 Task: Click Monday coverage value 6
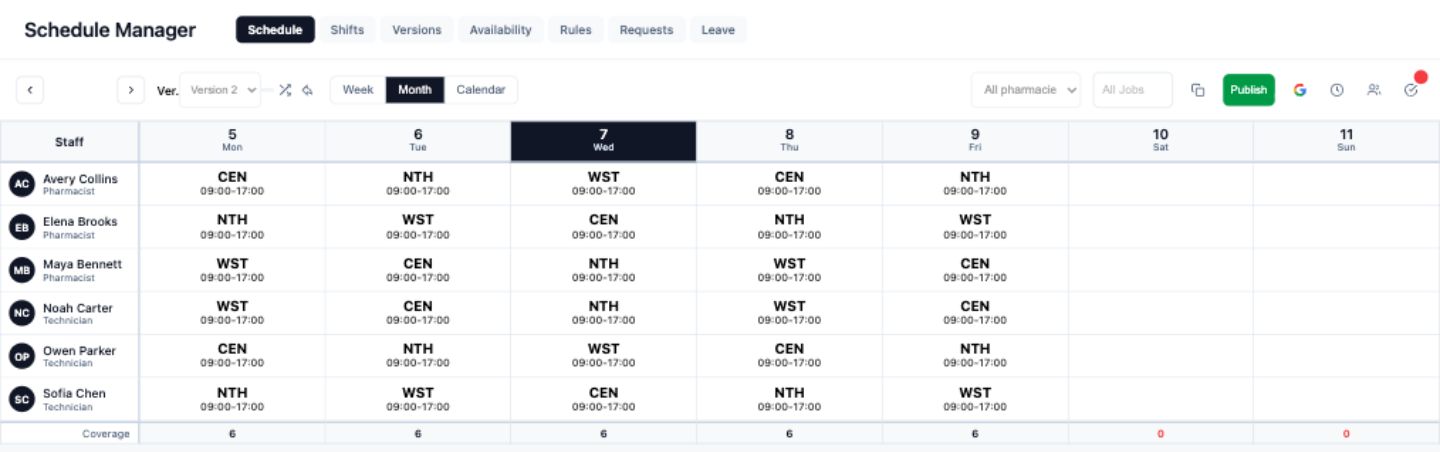[x=232, y=434]
